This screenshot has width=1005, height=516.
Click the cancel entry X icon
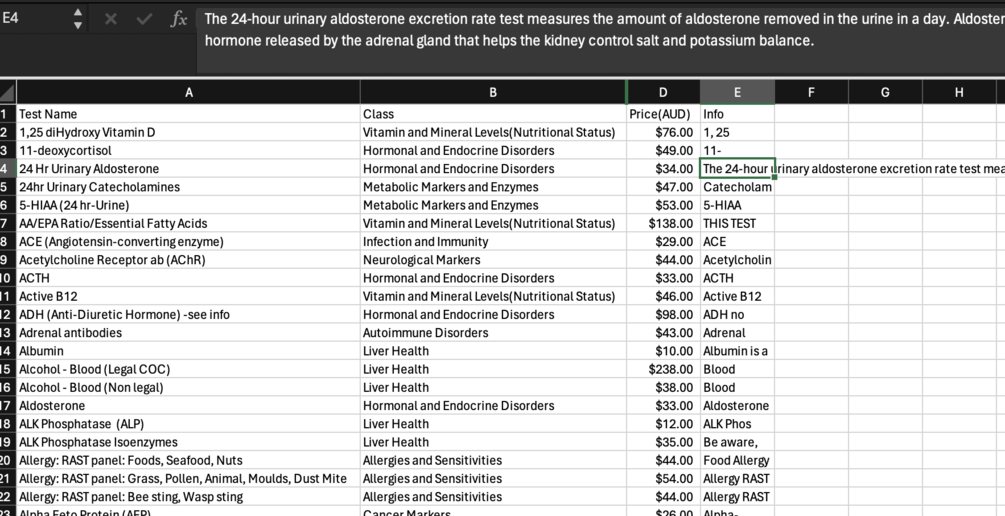[111, 19]
